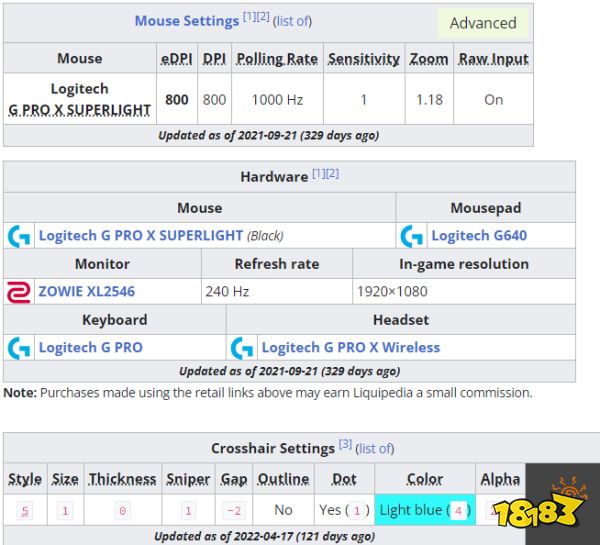Click the Outline value No

point(283,510)
